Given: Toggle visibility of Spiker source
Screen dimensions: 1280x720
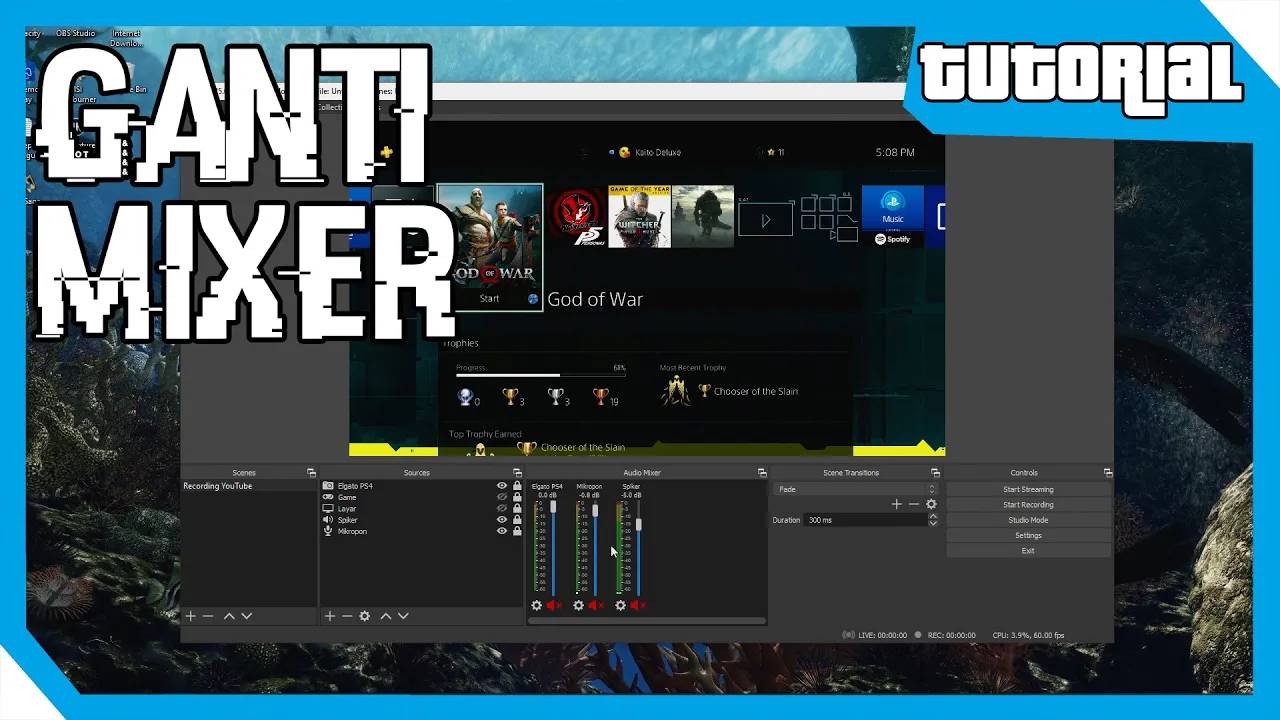Looking at the screenshot, I should coord(502,520).
